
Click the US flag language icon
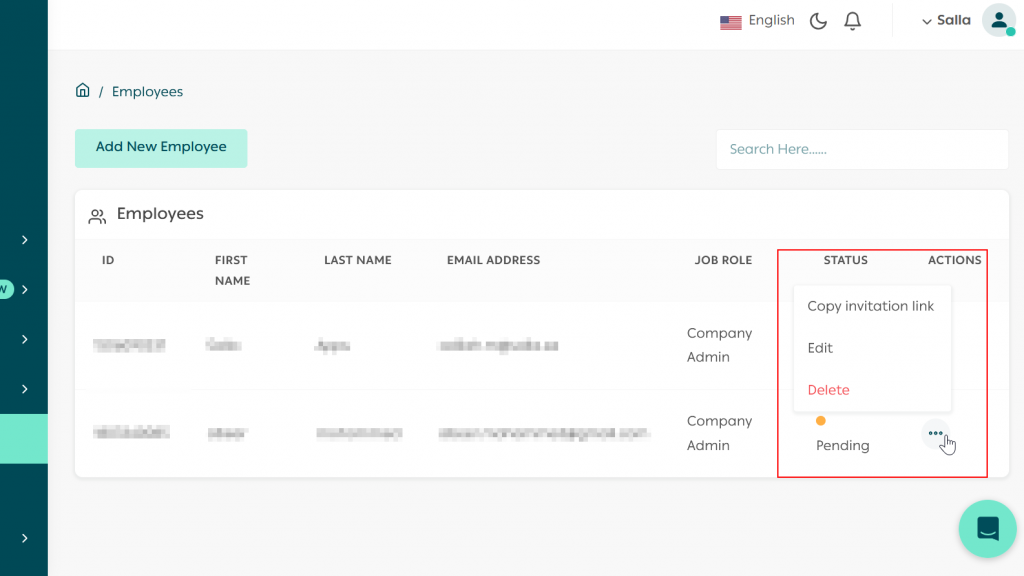tap(730, 21)
